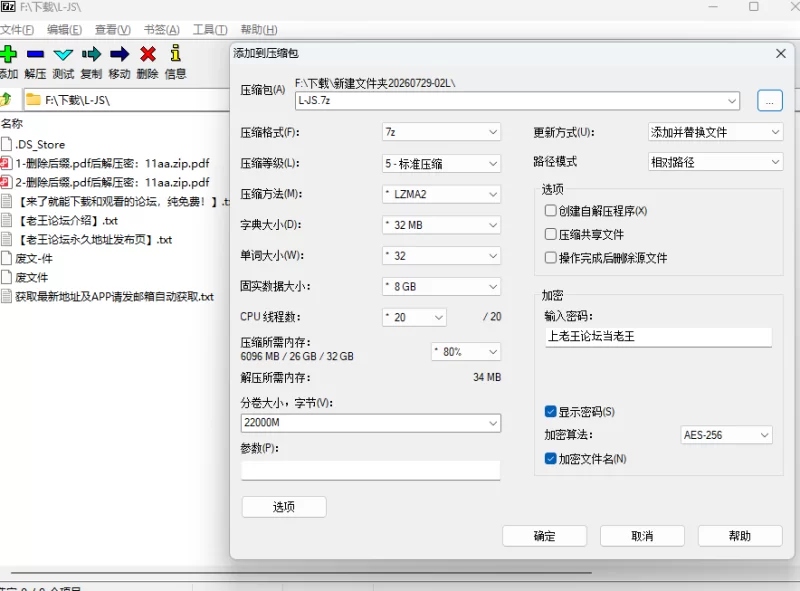Enable the 创建自解压程序 checkbox
Viewport: 800px width, 591px height.
pyautogui.click(x=551, y=211)
